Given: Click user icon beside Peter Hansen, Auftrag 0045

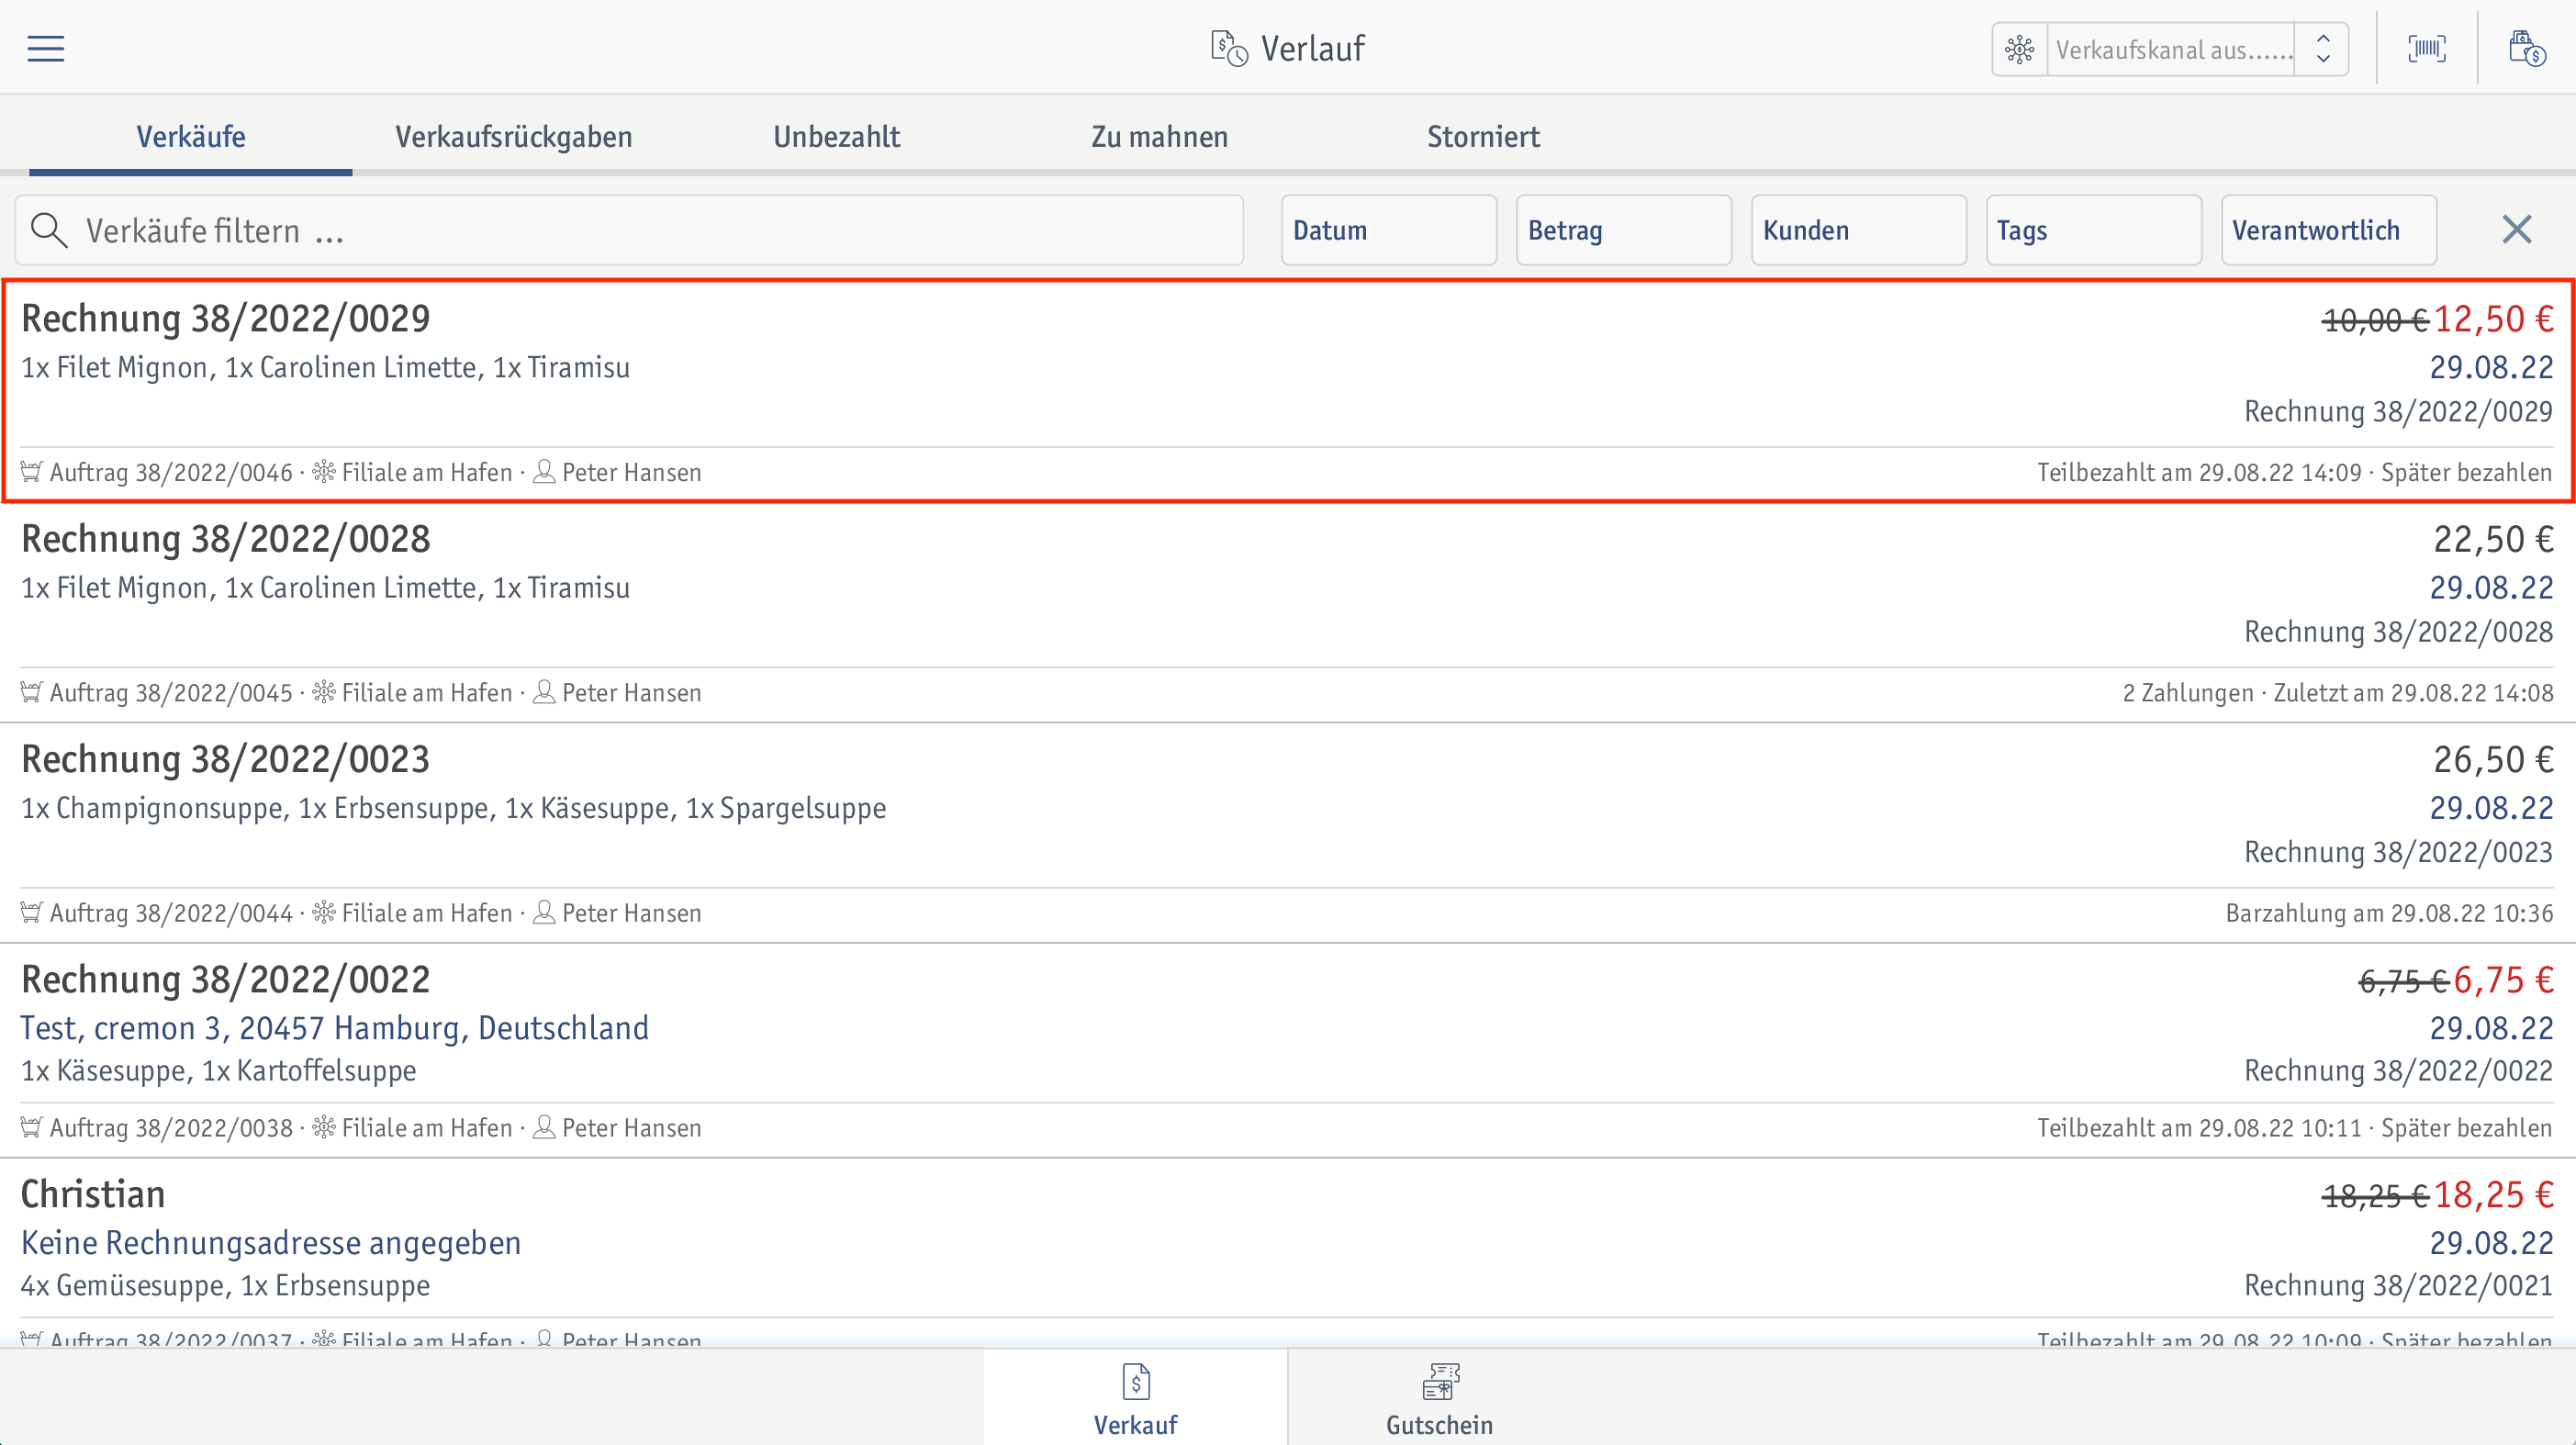Looking at the screenshot, I should [x=544, y=691].
